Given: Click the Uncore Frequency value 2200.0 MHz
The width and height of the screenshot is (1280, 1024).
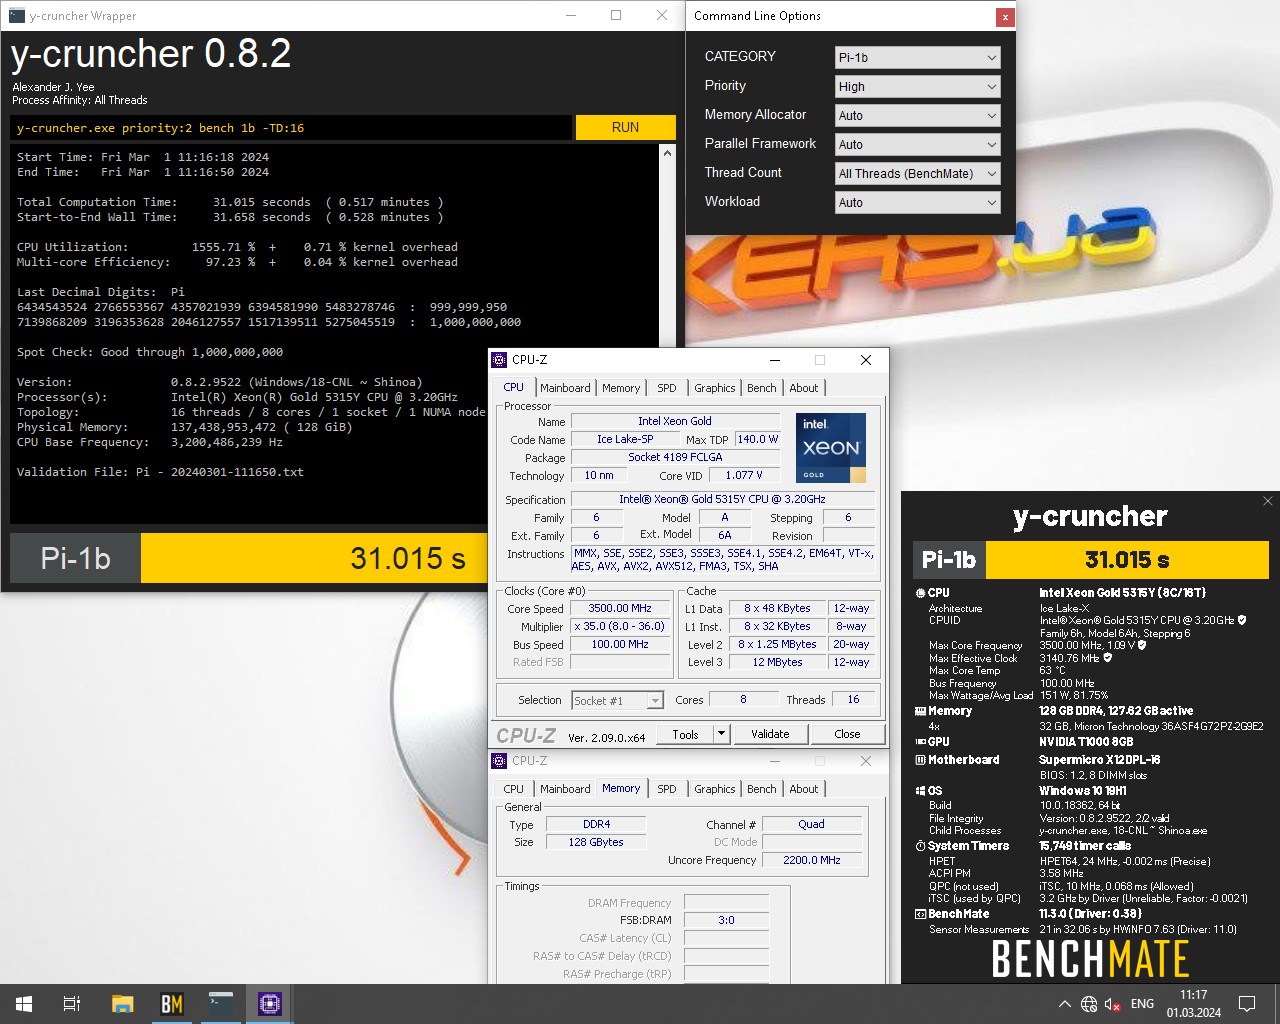Looking at the screenshot, I should (x=811, y=860).
